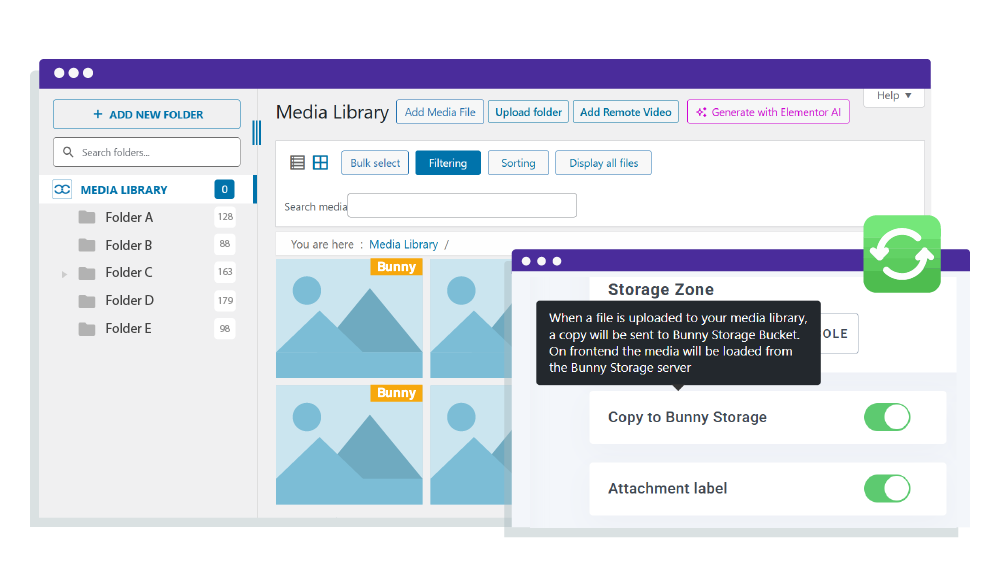This screenshot has width=1000, height=586.
Task: Click the Folder E folder icon
Action: (87, 328)
